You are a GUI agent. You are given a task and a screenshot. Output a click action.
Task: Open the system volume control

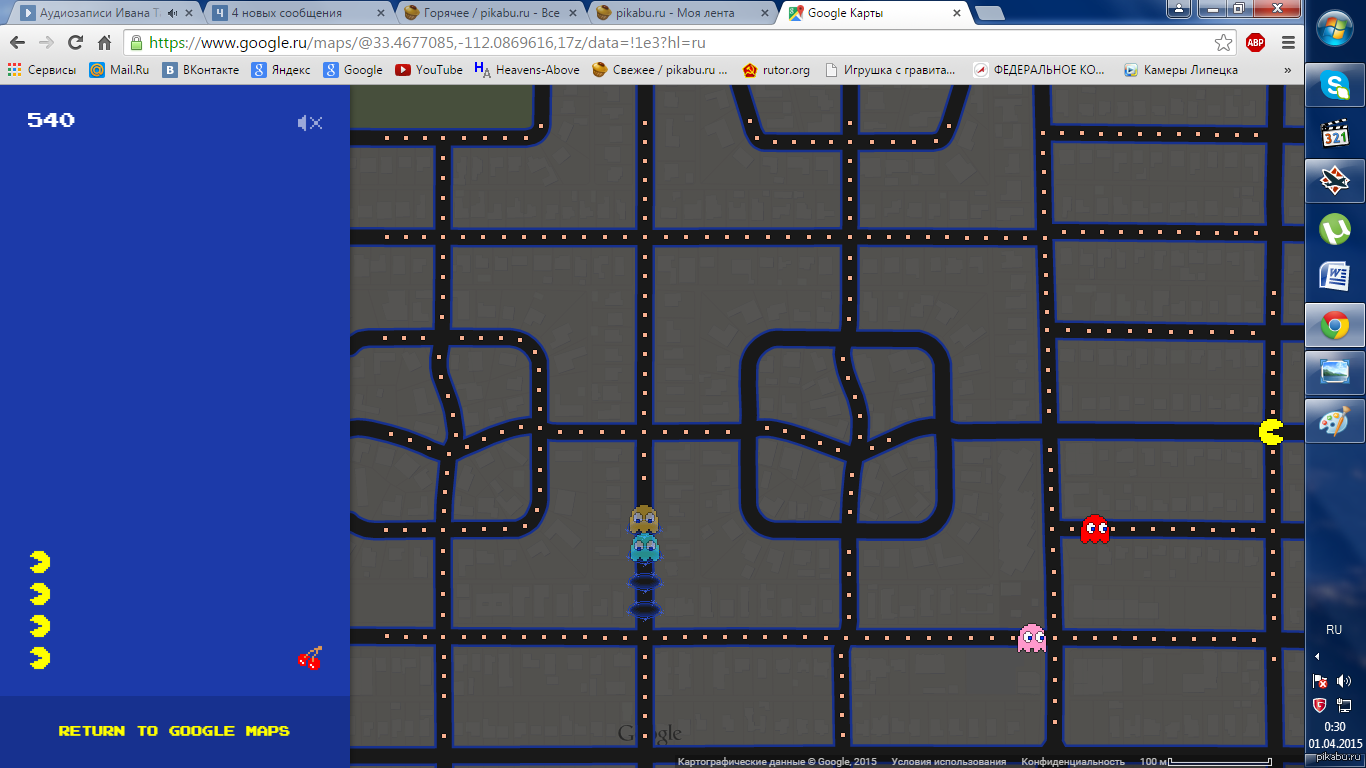pyautogui.click(x=1344, y=681)
